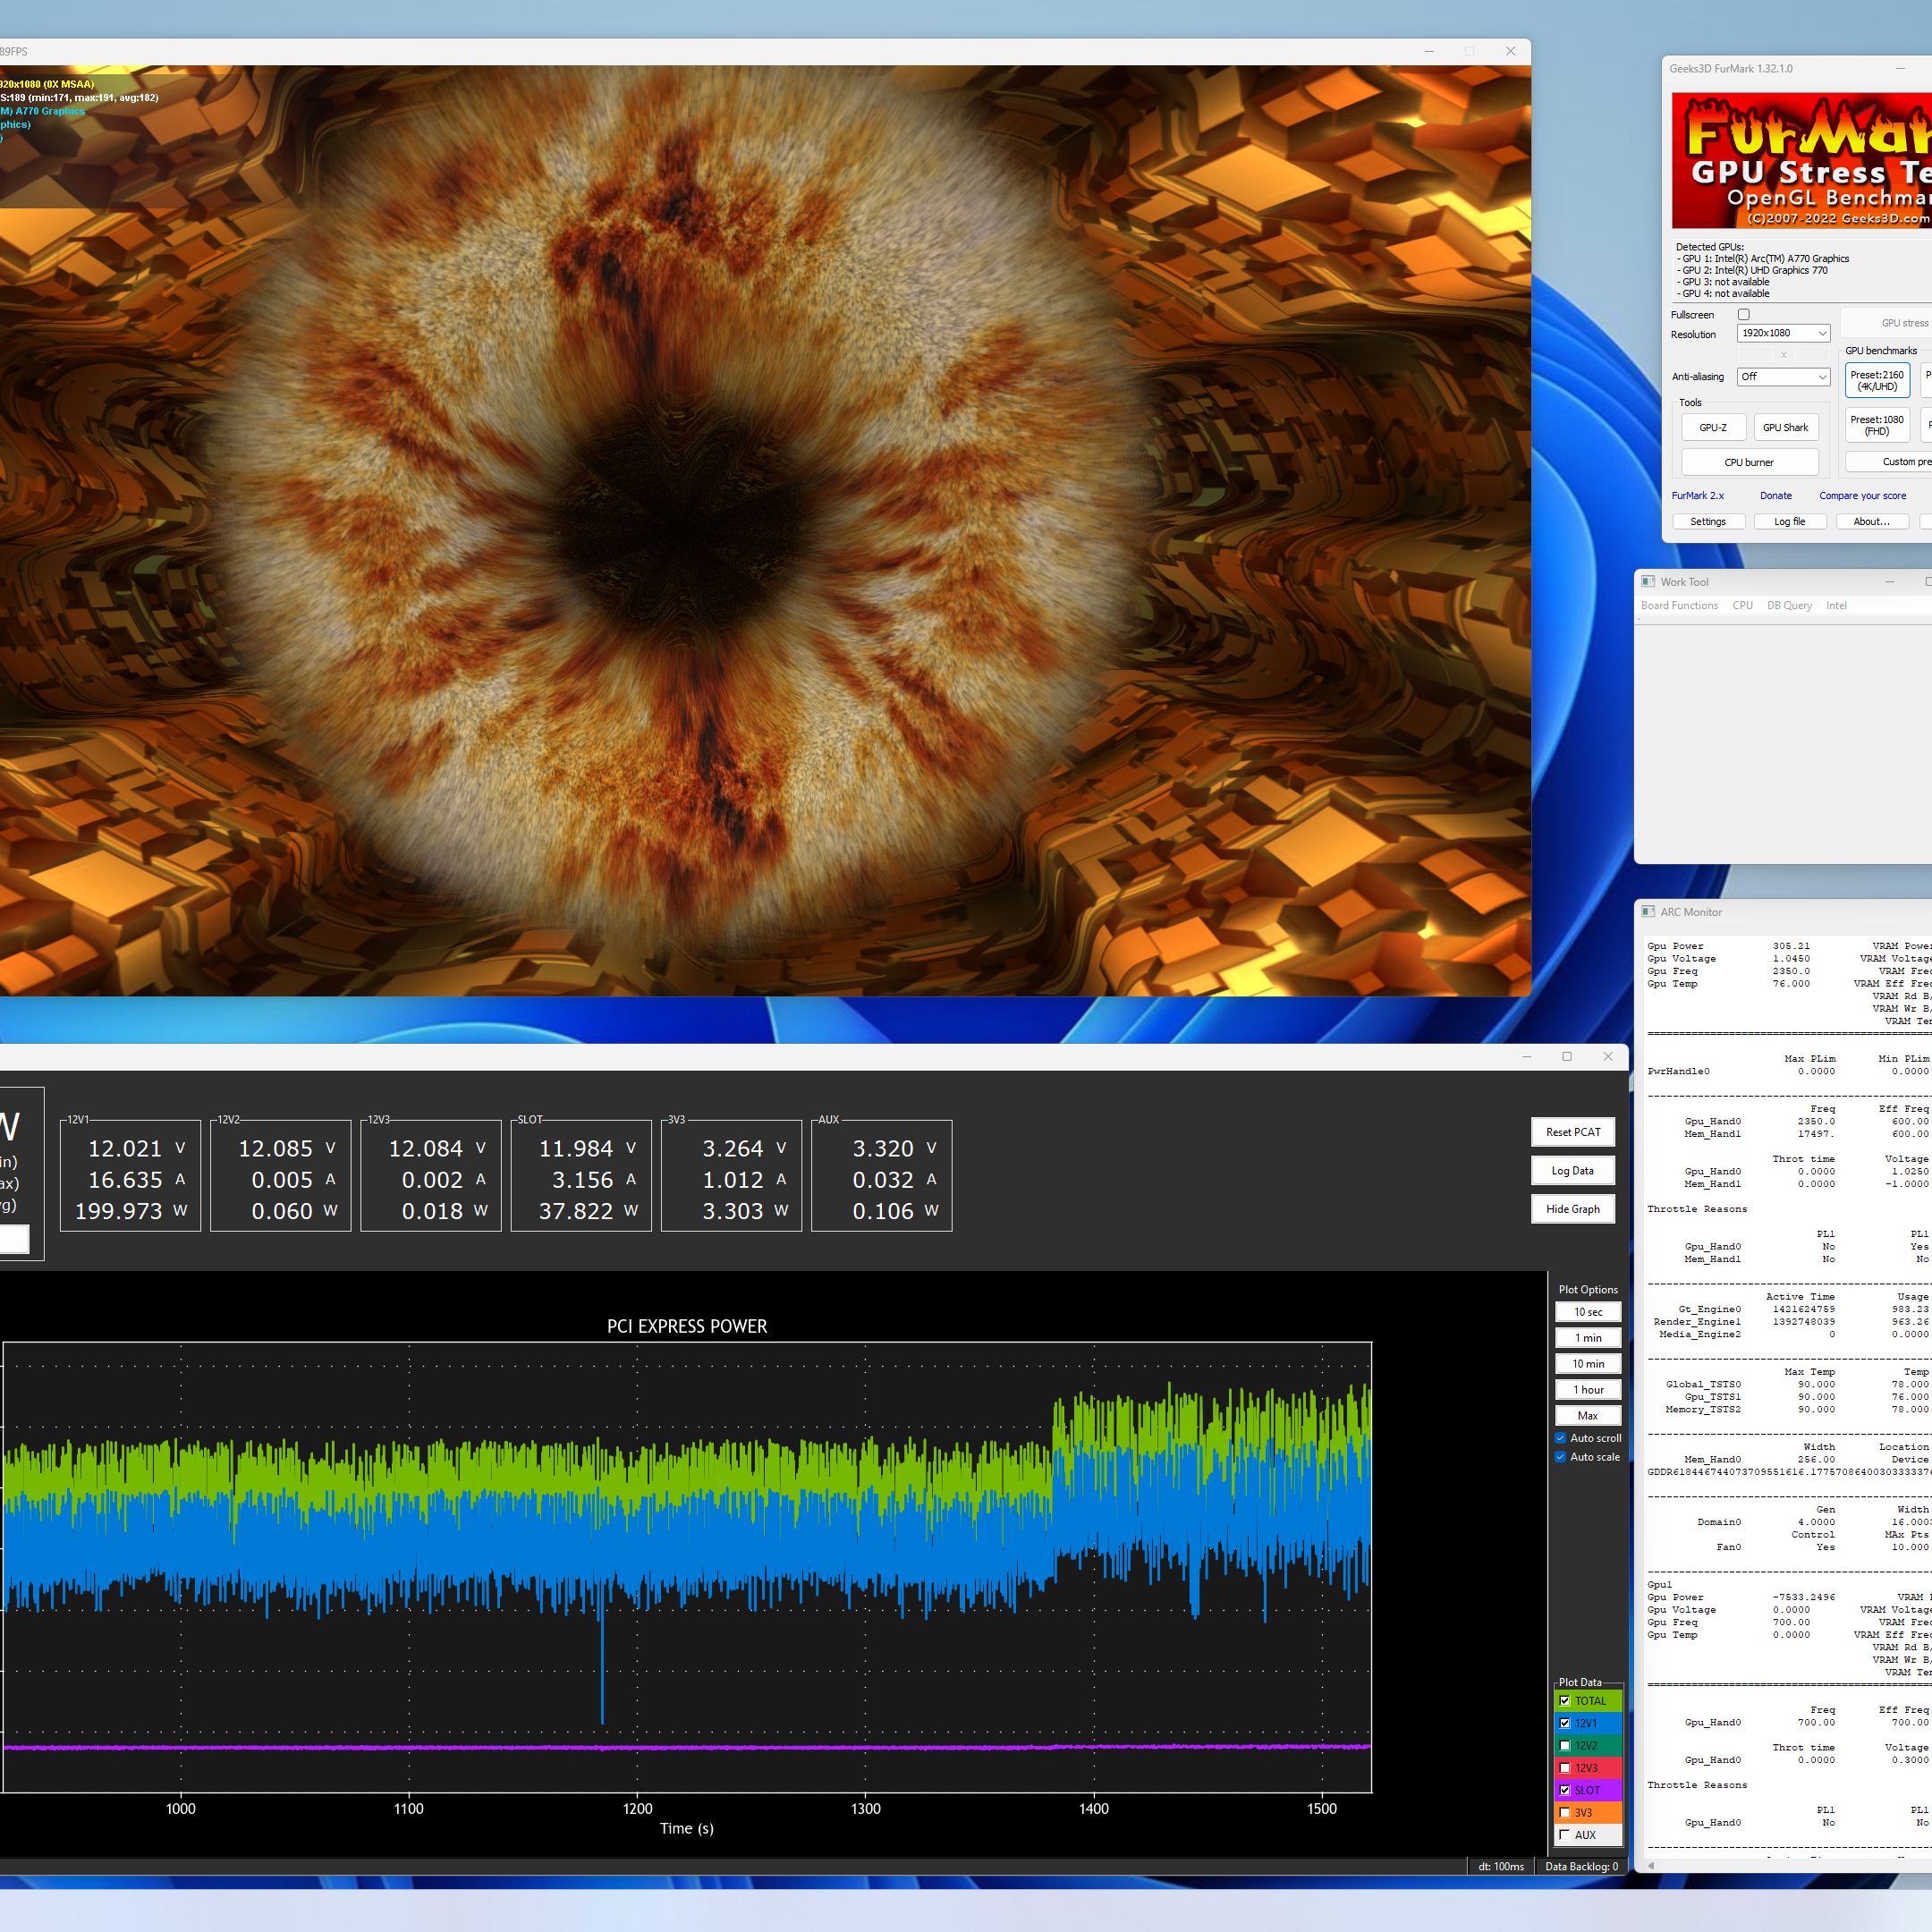The height and width of the screenshot is (1932, 1932).
Task: Open the Board Functions menu
Action: (x=1679, y=605)
